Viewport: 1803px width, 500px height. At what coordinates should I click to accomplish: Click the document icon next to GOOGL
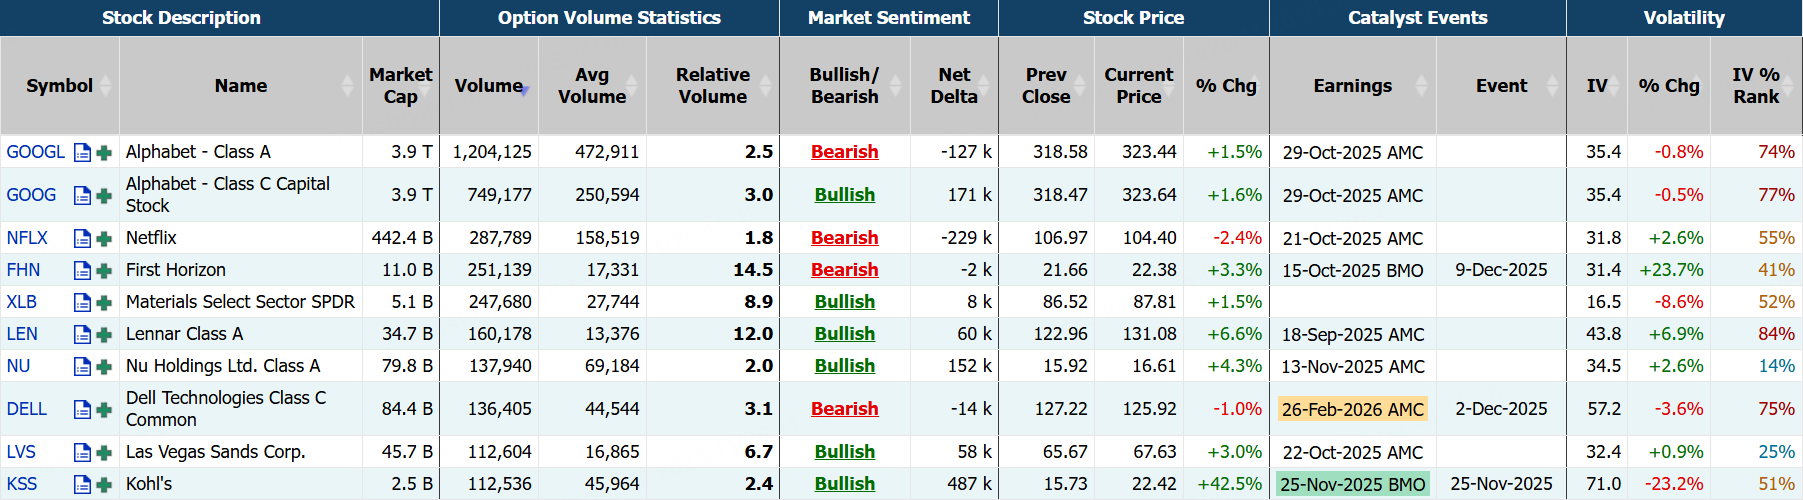coord(82,153)
